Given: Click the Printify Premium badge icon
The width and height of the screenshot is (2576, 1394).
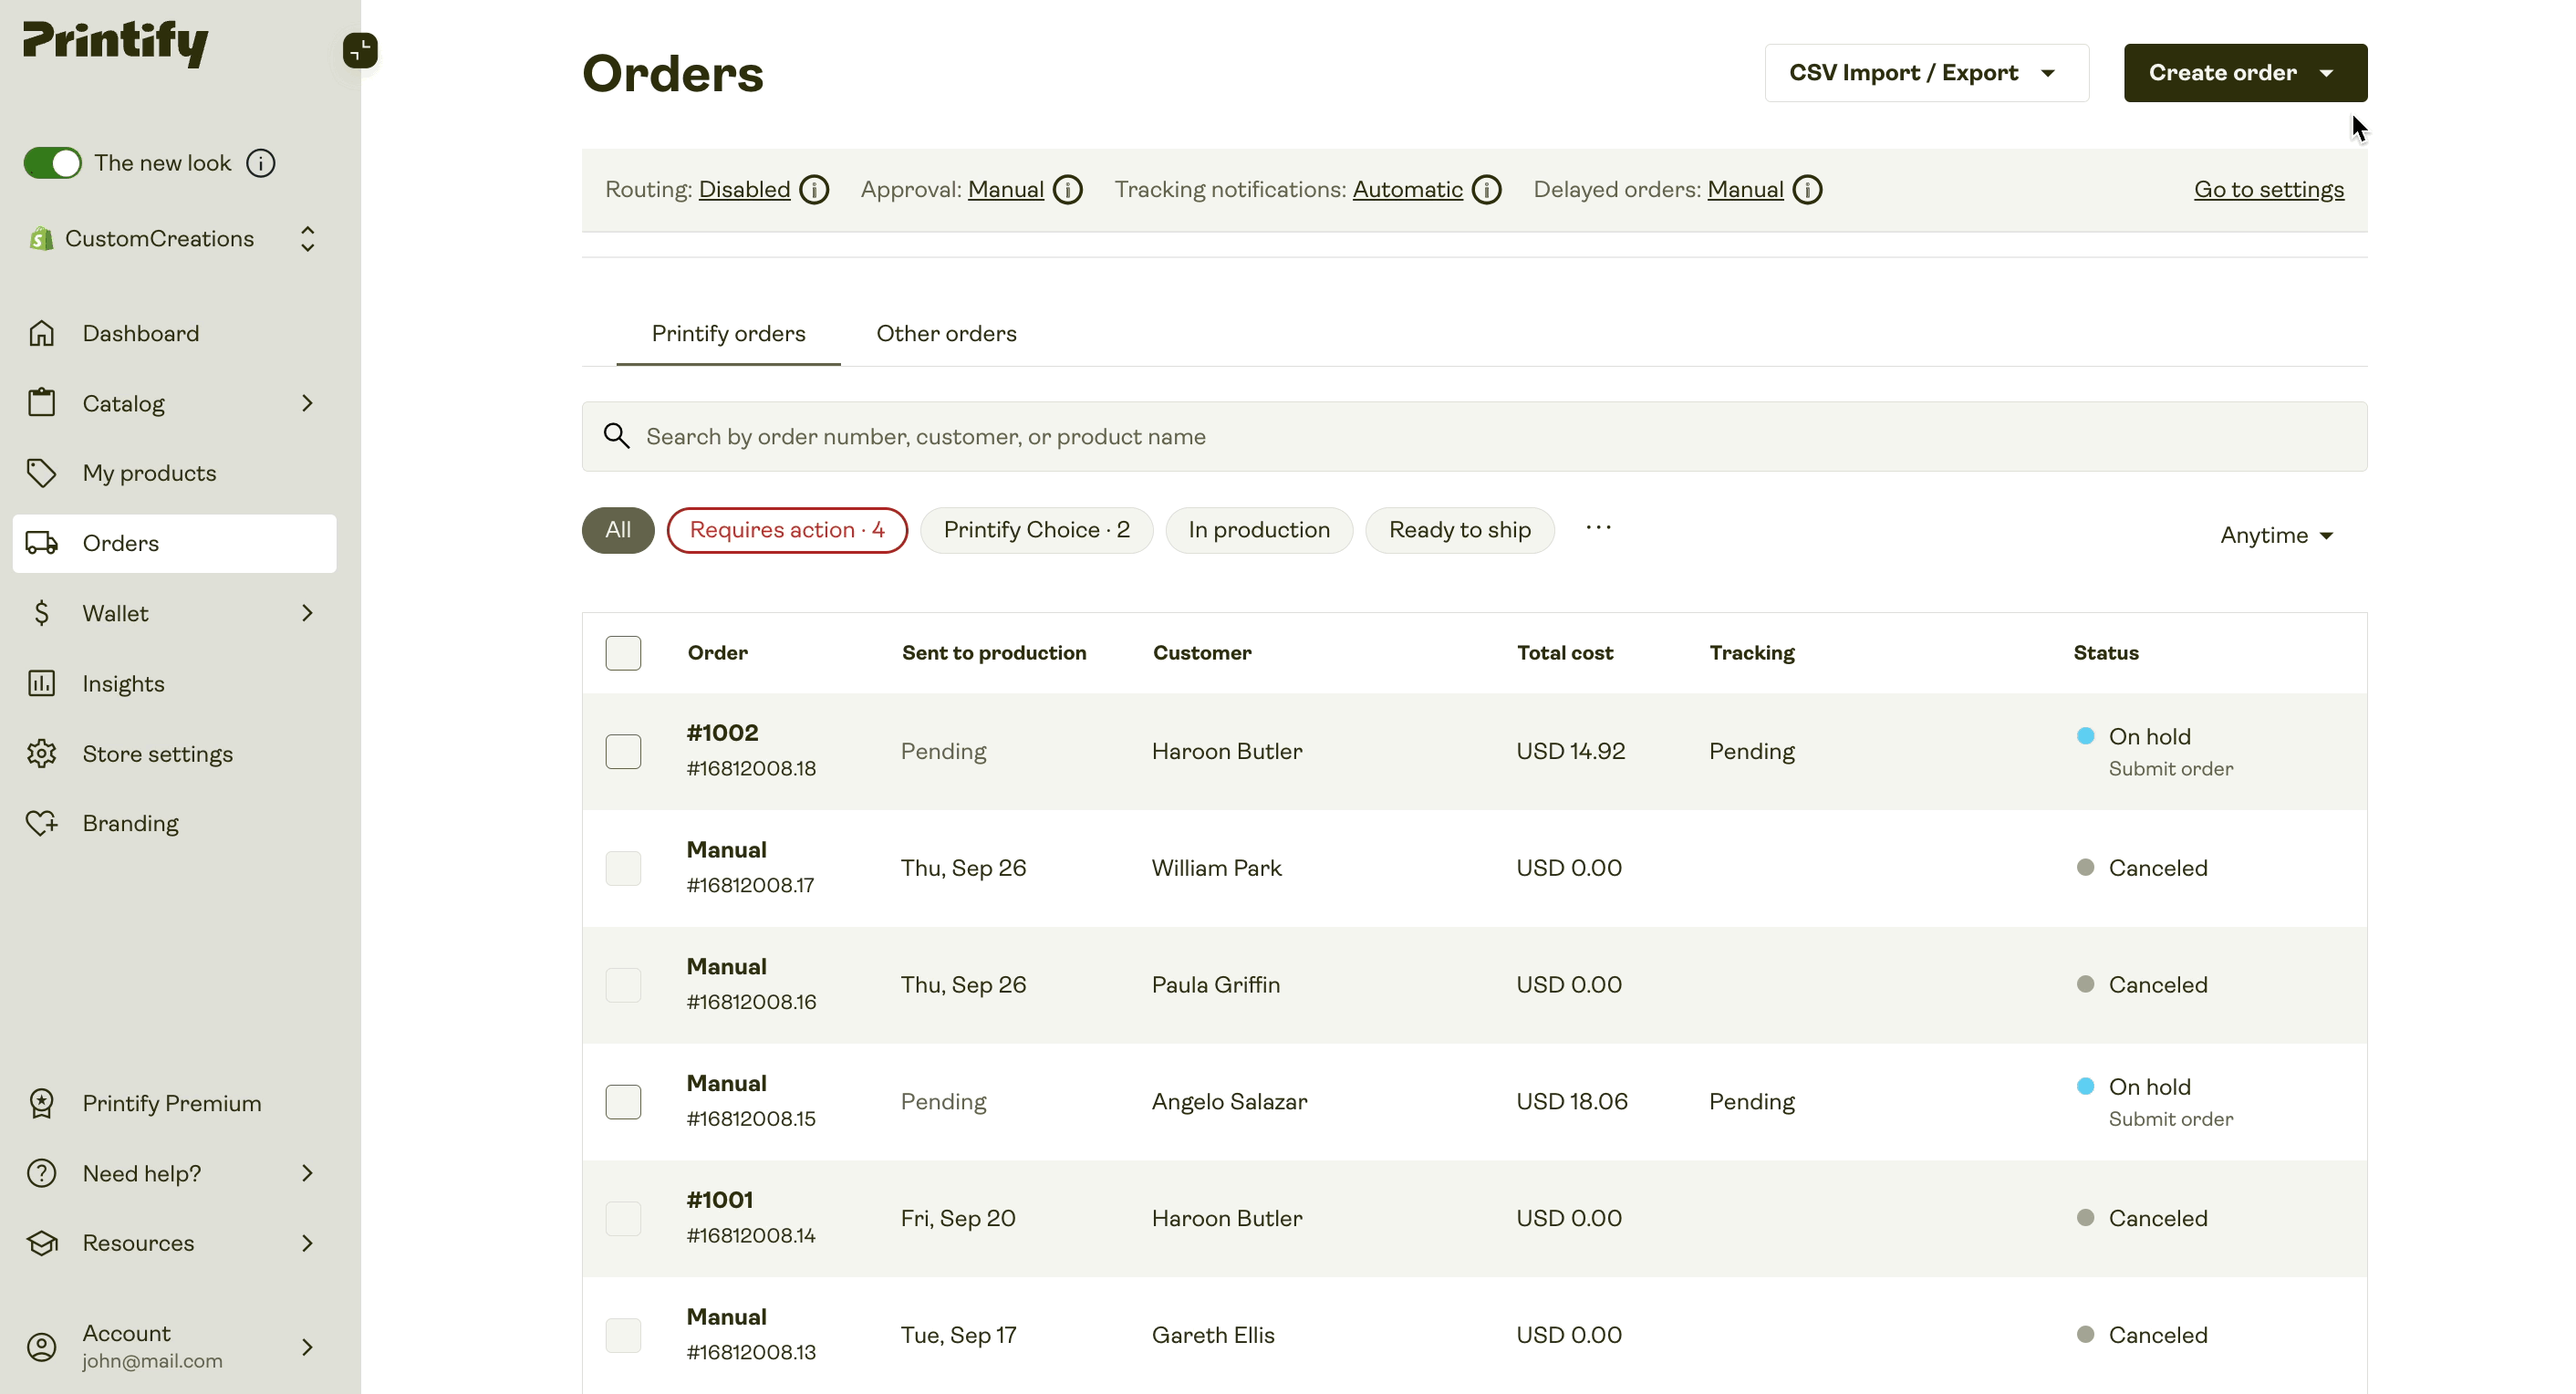Looking at the screenshot, I should (41, 1102).
